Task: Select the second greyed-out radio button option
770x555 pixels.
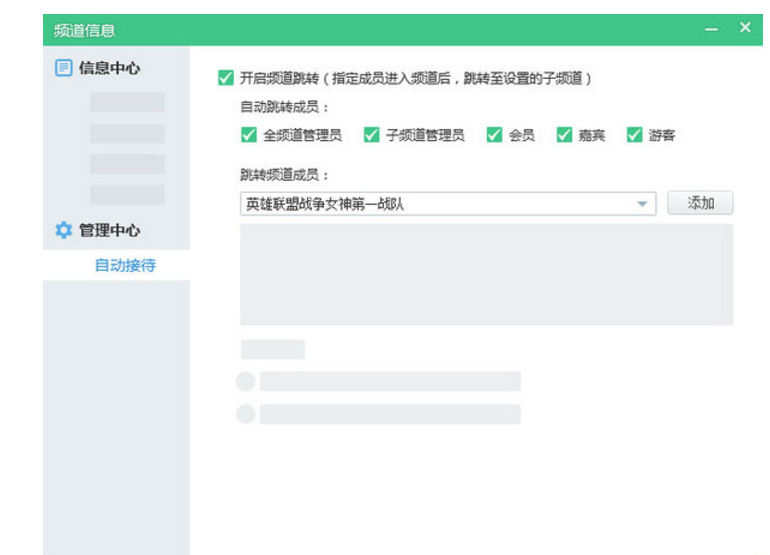Action: point(245,414)
